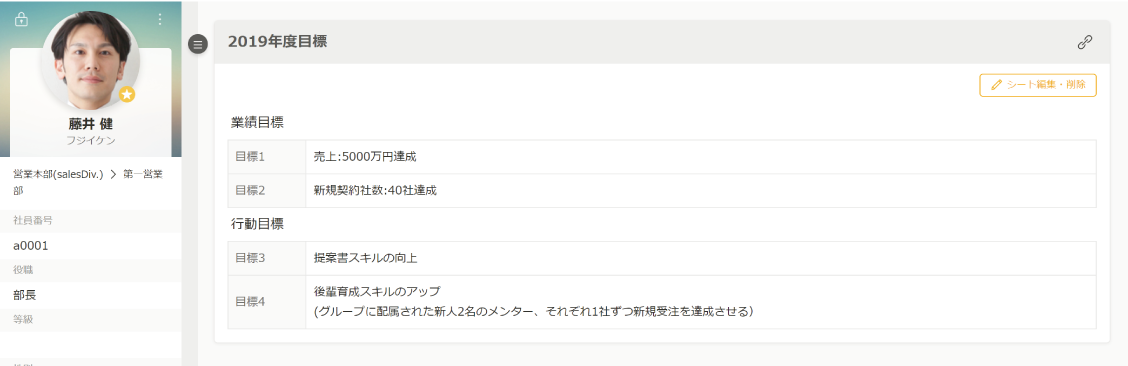The height and width of the screenshot is (366, 1128).
Task: Open 営業本部(salesDiv.) department link
Action: pos(58,174)
